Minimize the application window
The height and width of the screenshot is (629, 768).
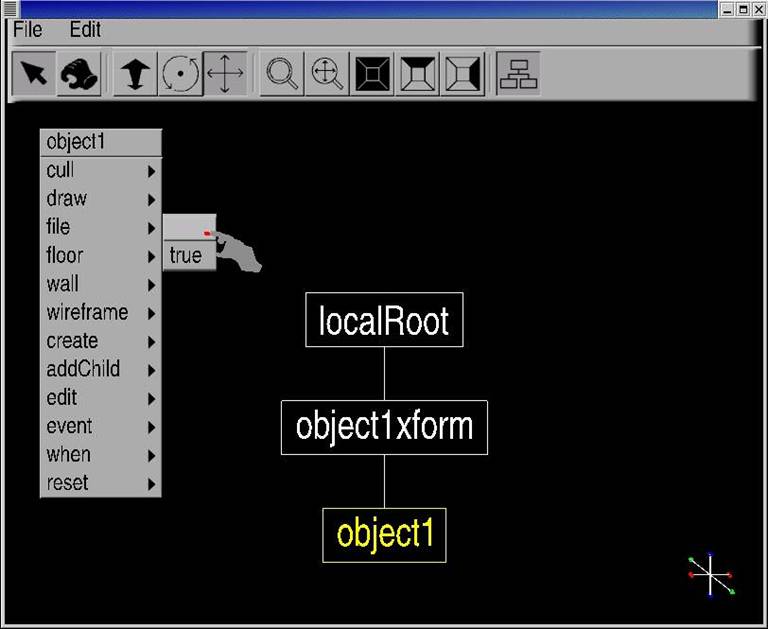click(x=727, y=9)
